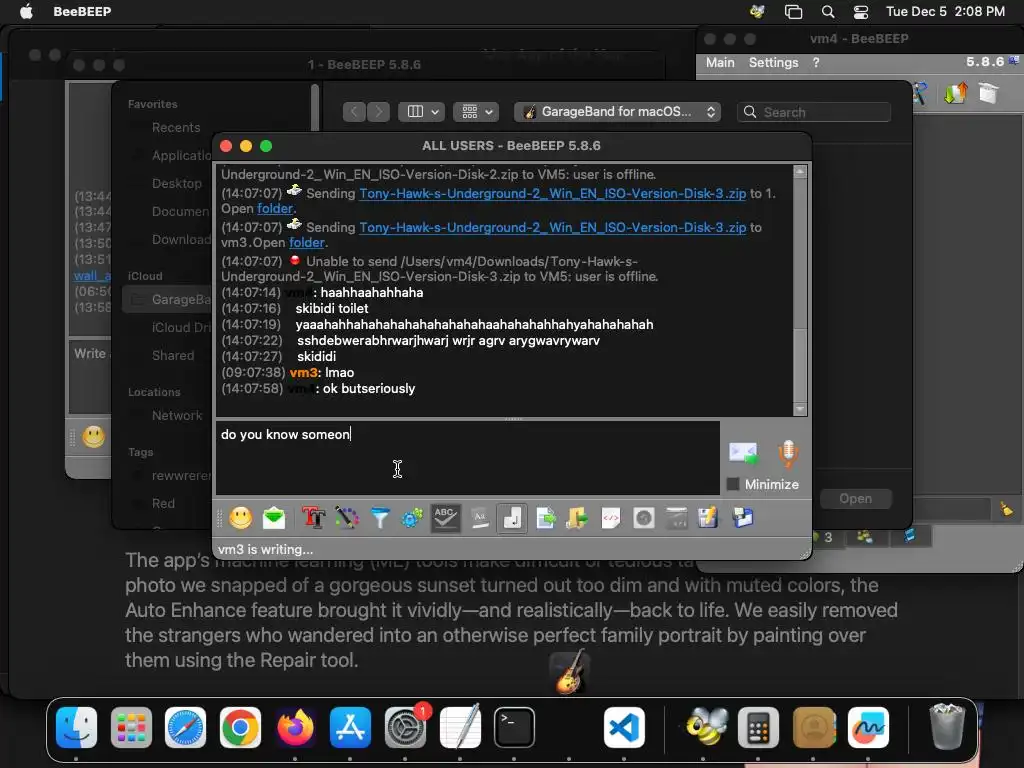1024x768 pixels.
Task: Open Spotlight search in menu bar
Action: tap(827, 11)
